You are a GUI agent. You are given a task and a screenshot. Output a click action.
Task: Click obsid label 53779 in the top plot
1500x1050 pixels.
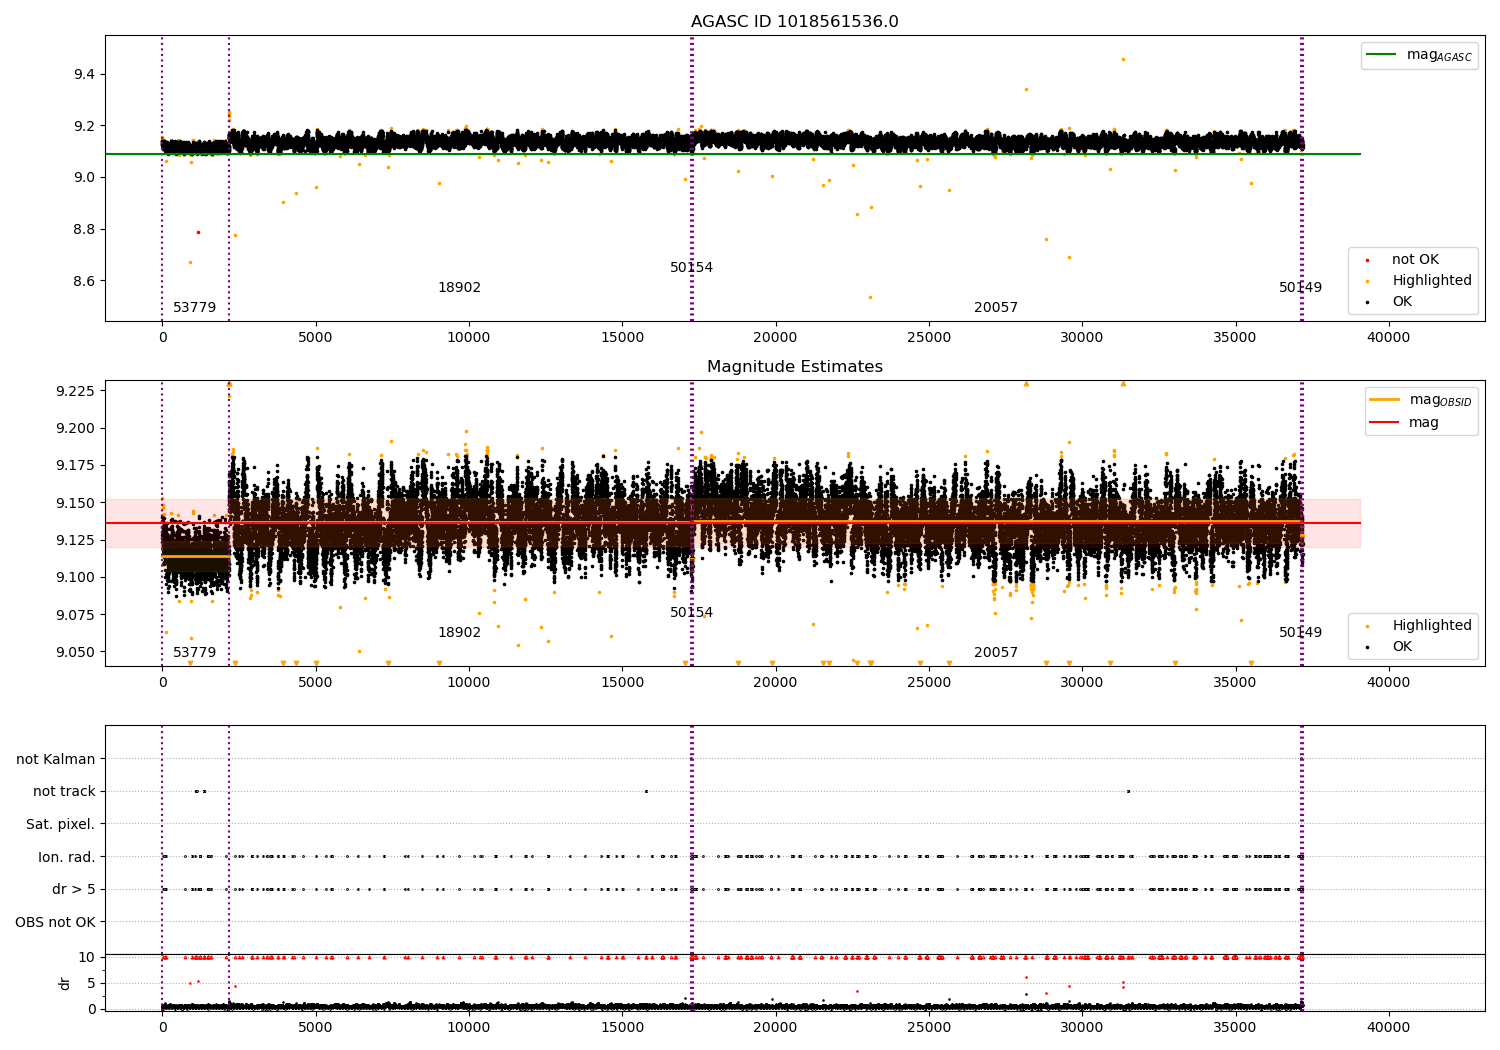tap(194, 308)
